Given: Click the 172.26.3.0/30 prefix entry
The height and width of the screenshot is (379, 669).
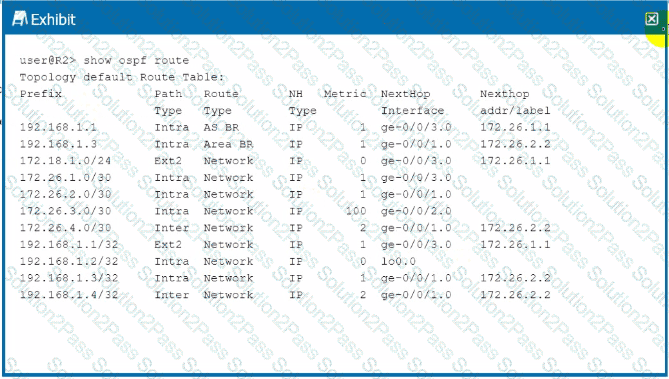Looking at the screenshot, I should [x=65, y=211].
